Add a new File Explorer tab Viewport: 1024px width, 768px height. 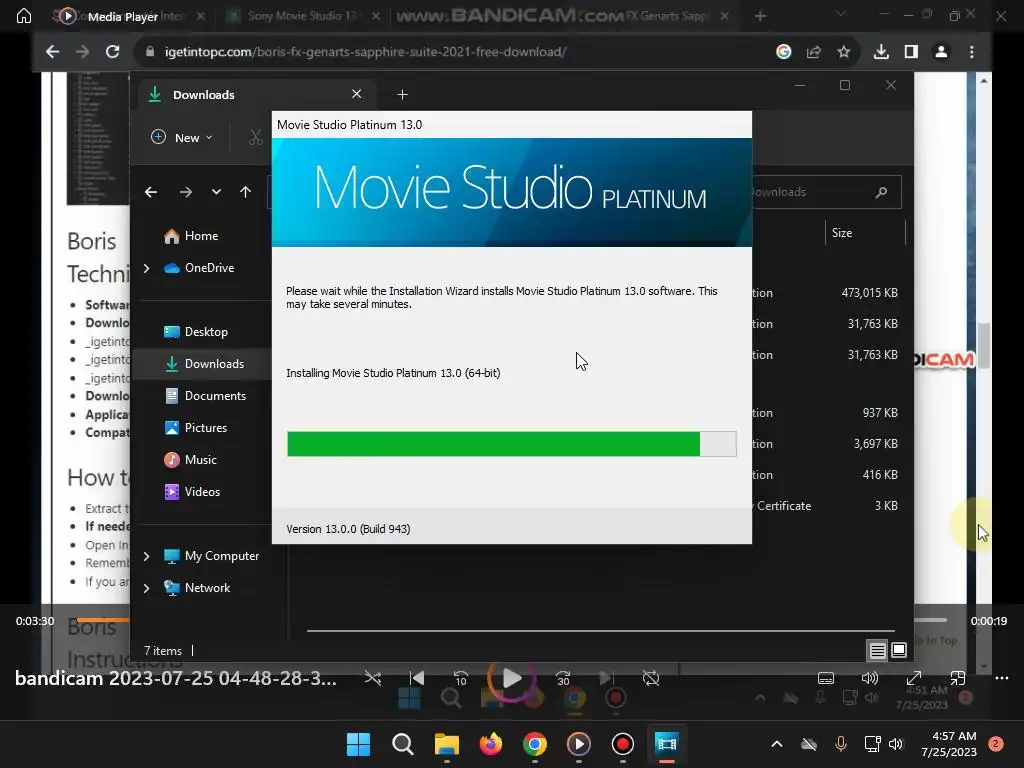402,95
